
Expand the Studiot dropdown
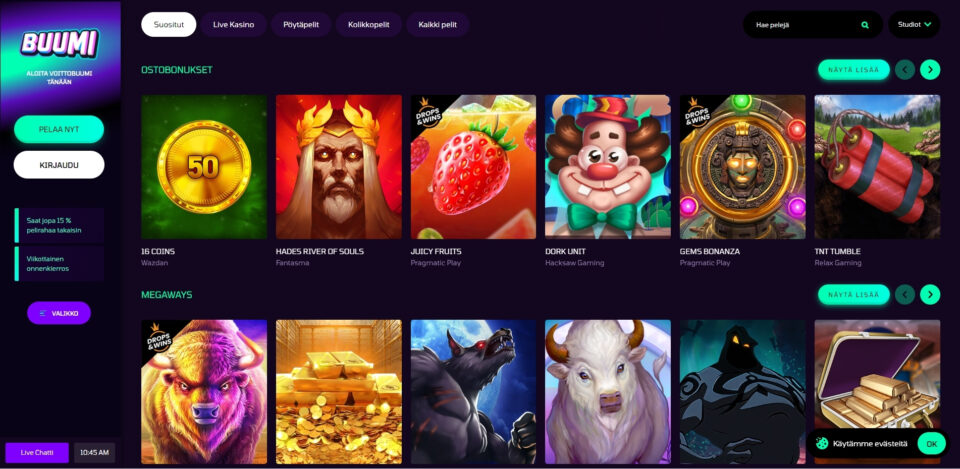[914, 24]
